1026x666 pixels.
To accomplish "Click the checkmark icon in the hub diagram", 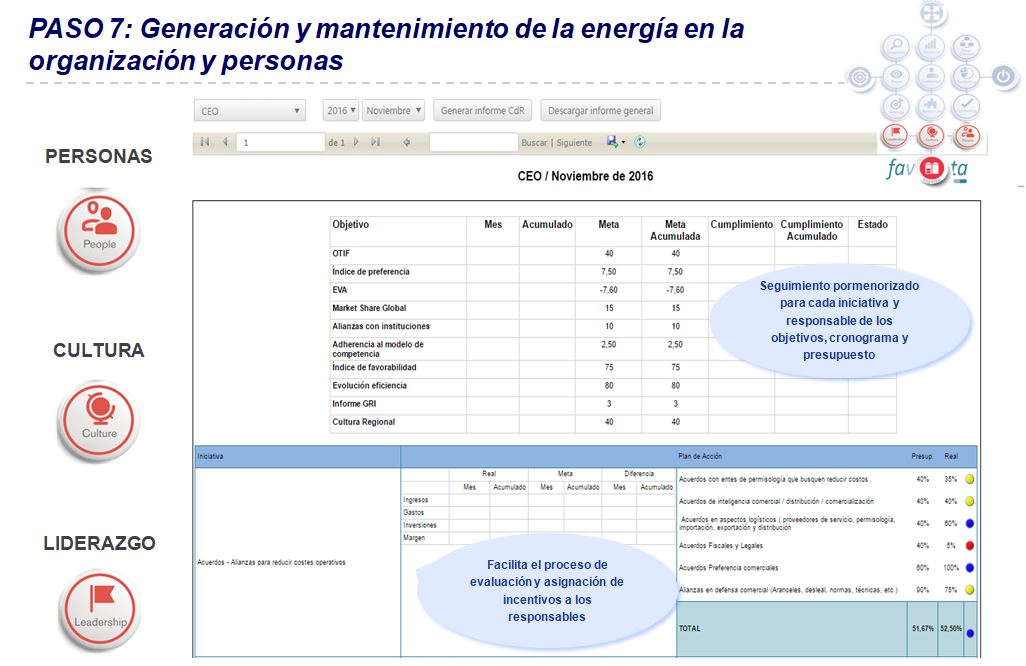I will point(966,105).
